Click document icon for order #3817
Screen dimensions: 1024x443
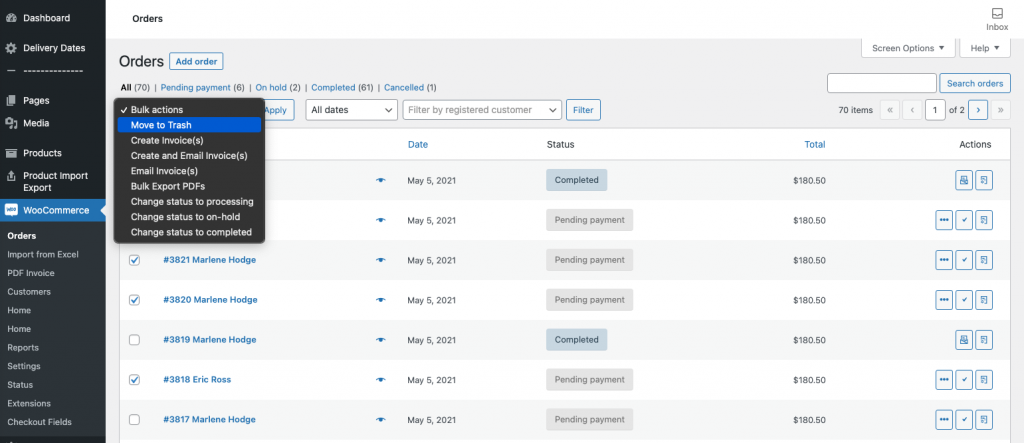[984, 419]
